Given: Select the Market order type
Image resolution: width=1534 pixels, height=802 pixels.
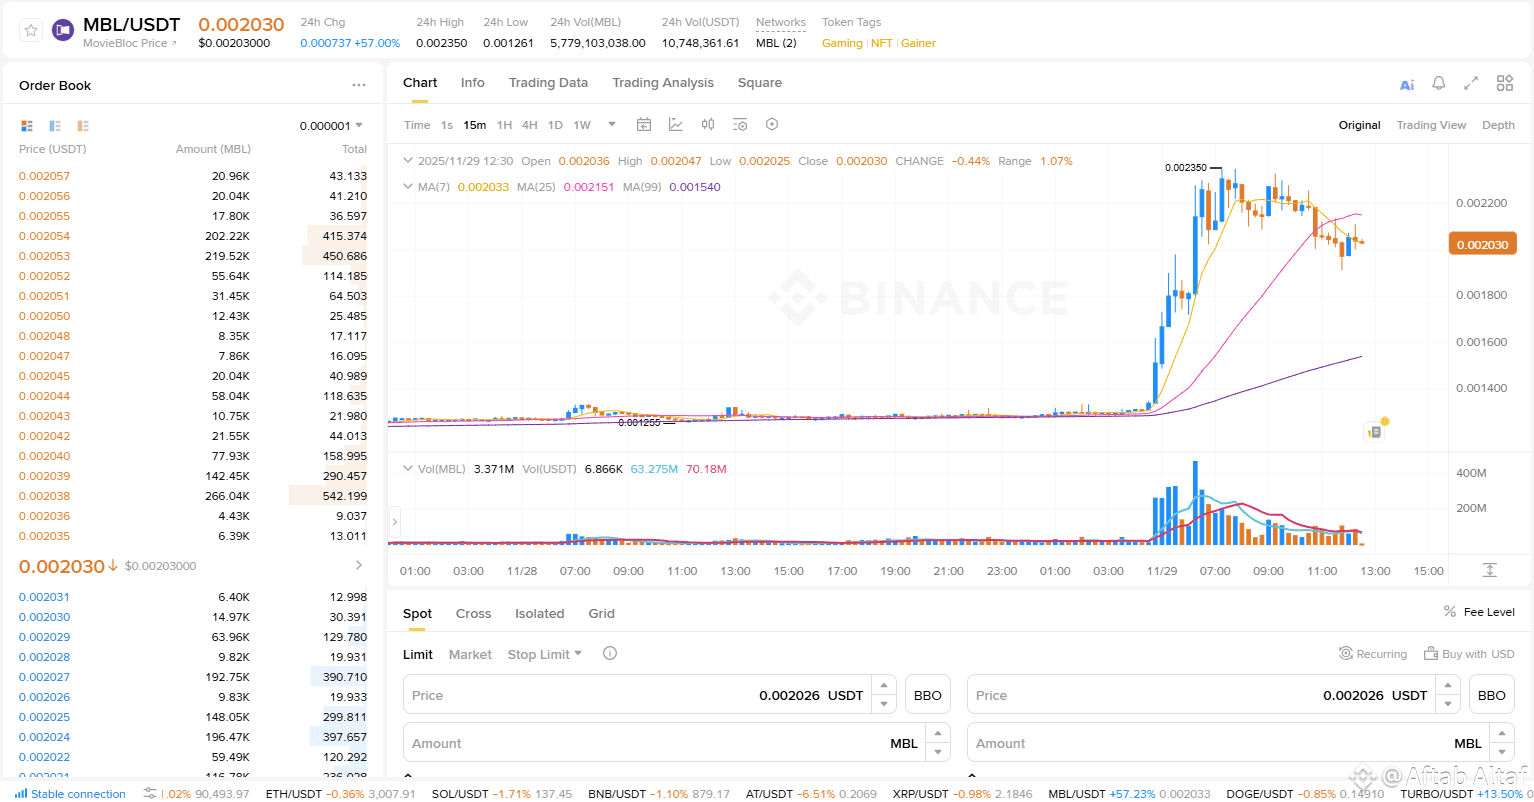Looking at the screenshot, I should click(470, 654).
